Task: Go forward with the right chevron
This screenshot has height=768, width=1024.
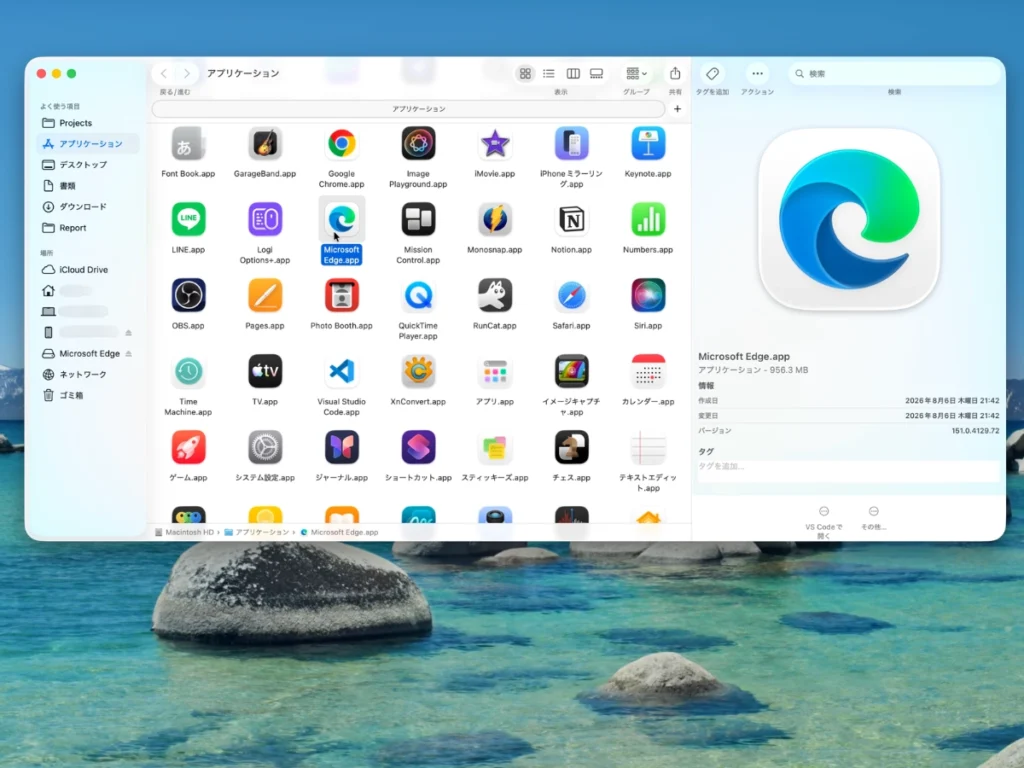Action: (187, 74)
